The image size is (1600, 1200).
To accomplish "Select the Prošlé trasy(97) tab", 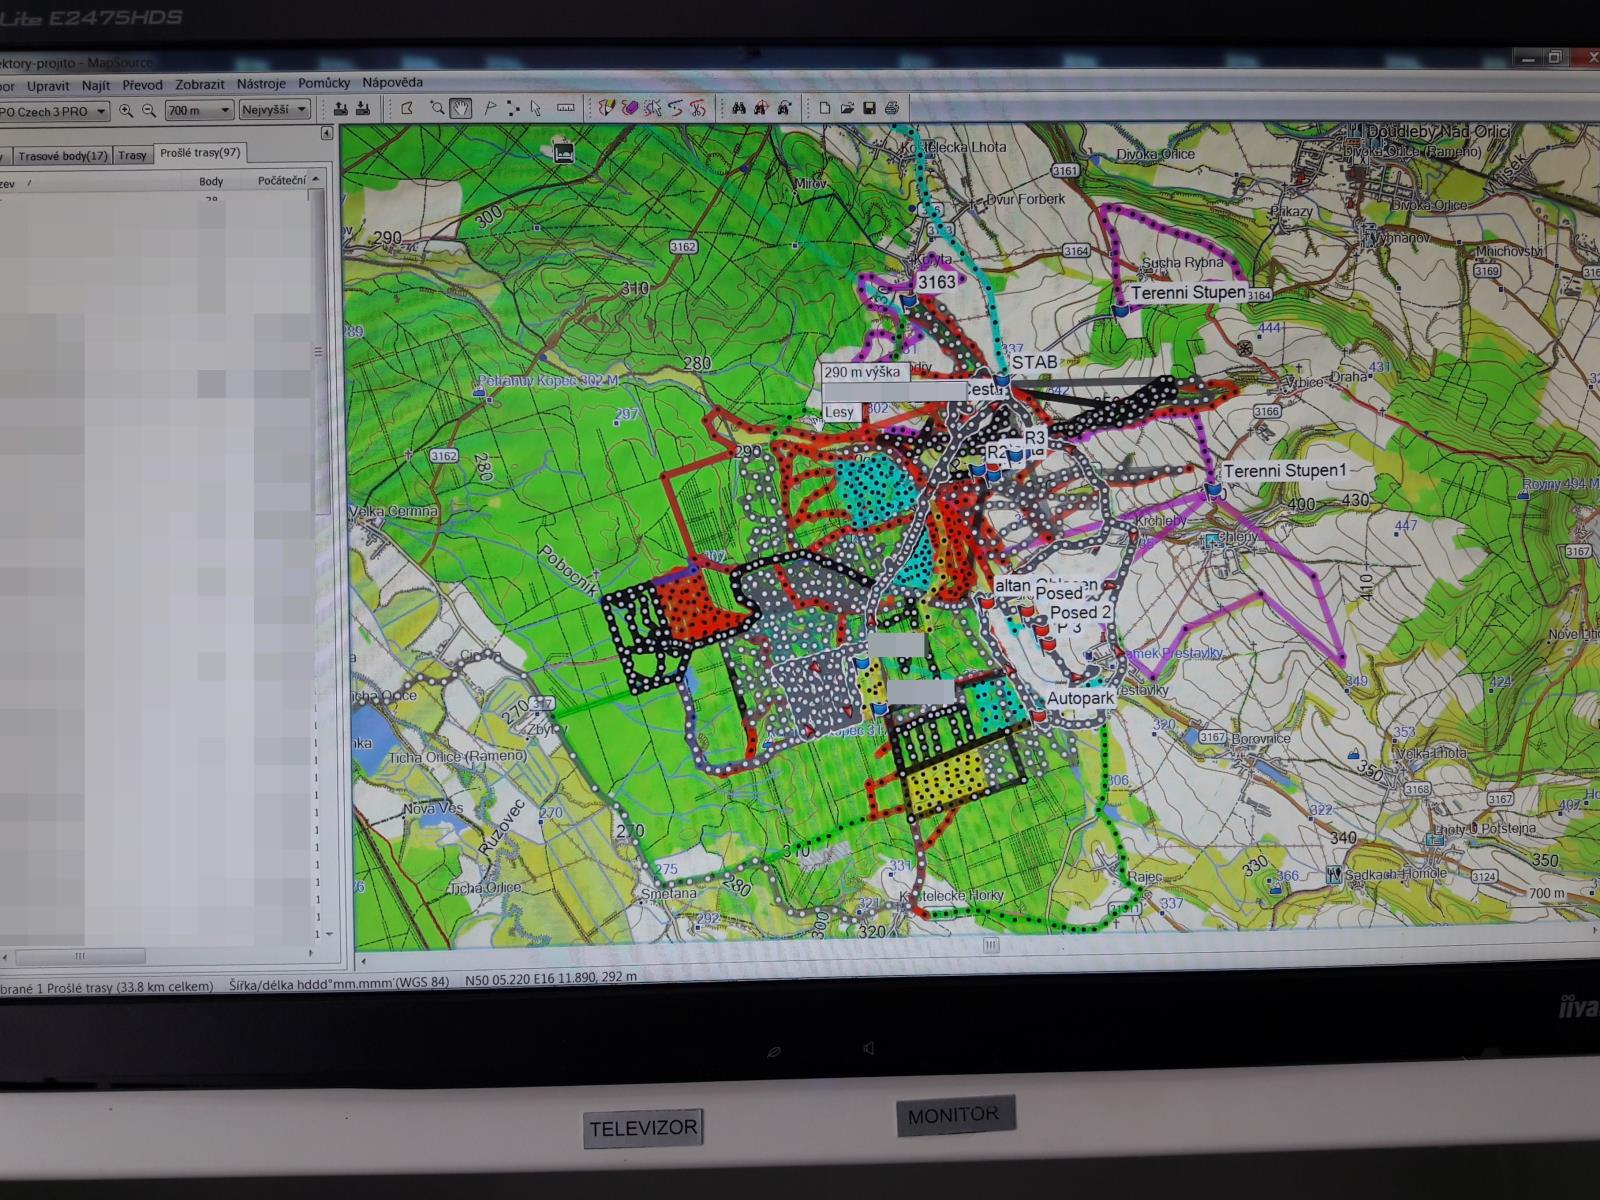I will pos(200,153).
